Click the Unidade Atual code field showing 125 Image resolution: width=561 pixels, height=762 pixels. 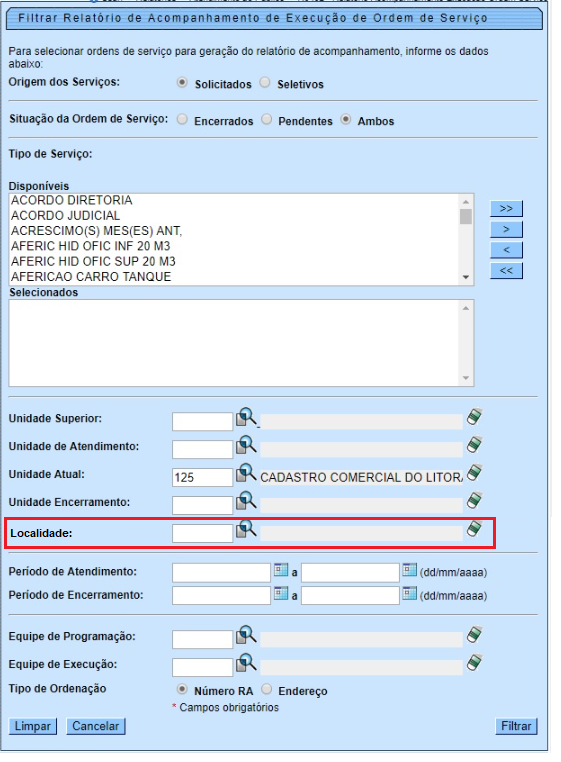(x=202, y=477)
